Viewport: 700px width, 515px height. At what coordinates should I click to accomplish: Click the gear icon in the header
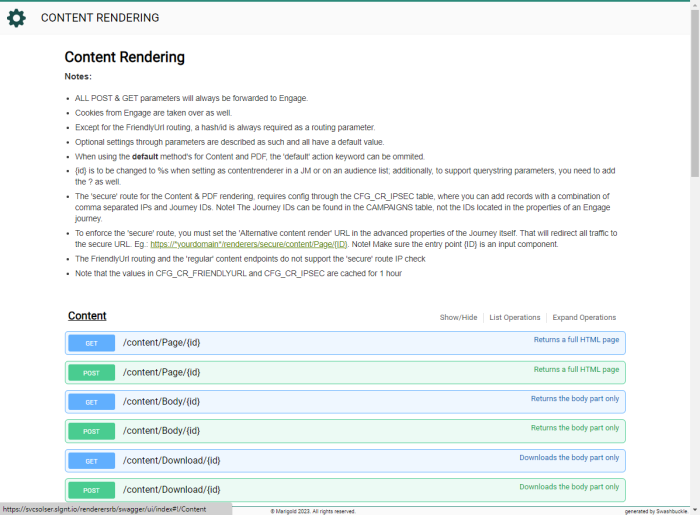(x=16, y=18)
